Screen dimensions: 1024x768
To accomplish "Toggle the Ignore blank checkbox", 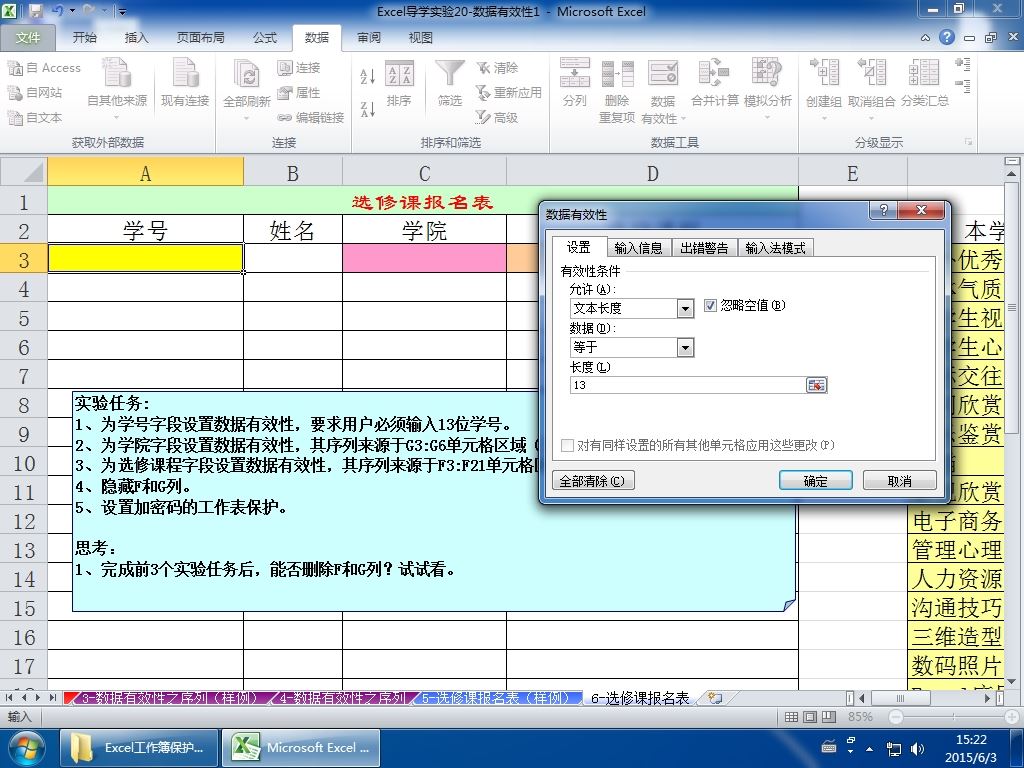I will pos(710,306).
